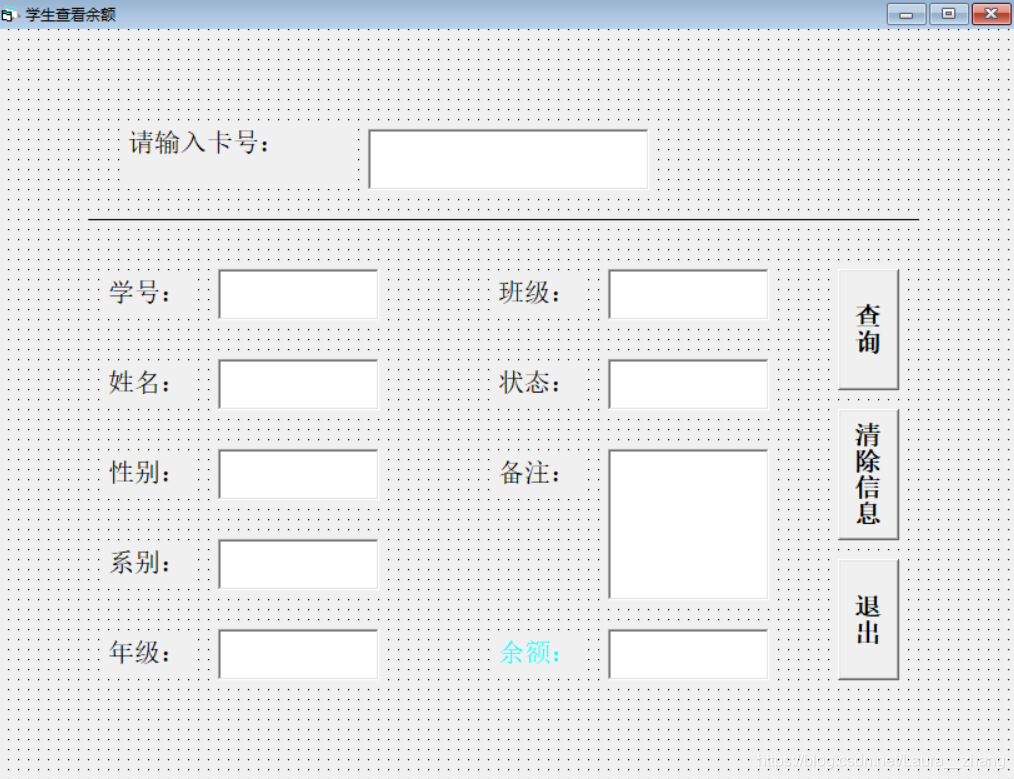Click the 清除信息 (Clear Info) button
Viewport: 1014px width, 779px height.
click(x=866, y=474)
